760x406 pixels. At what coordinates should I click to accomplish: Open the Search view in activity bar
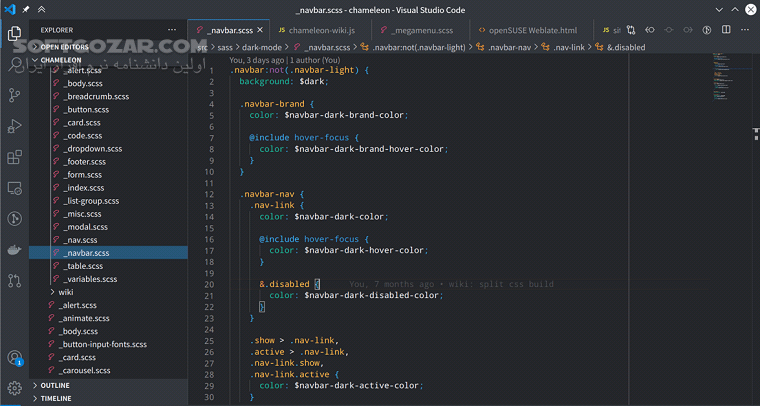point(15,64)
